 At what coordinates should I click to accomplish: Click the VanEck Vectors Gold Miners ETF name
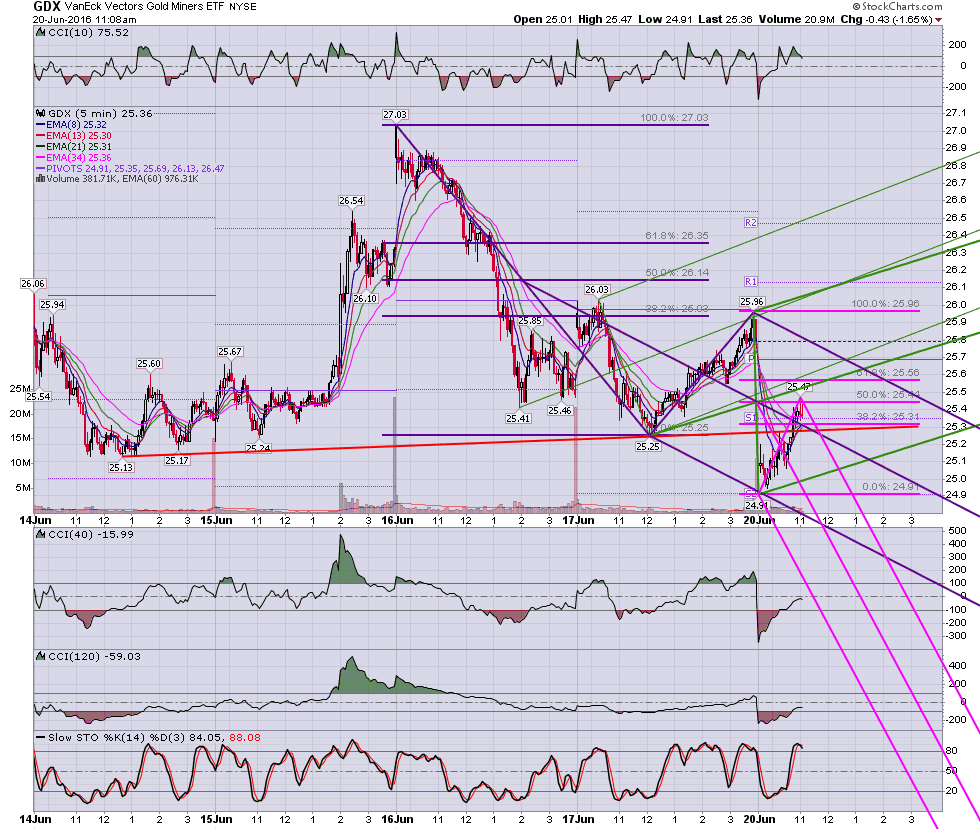(x=145, y=7)
